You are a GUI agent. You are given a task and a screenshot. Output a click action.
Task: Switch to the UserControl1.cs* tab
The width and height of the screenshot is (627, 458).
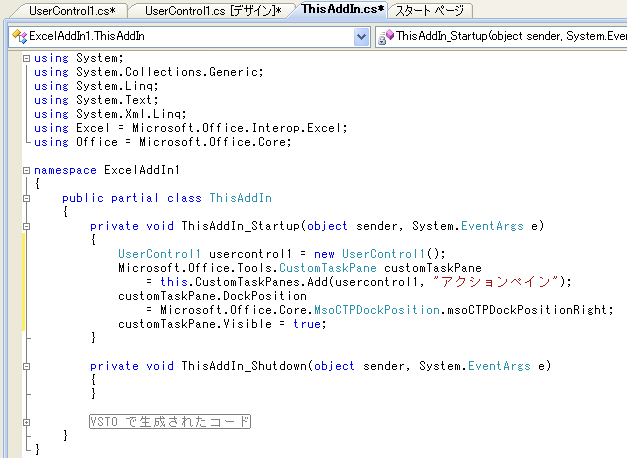click(x=72, y=11)
